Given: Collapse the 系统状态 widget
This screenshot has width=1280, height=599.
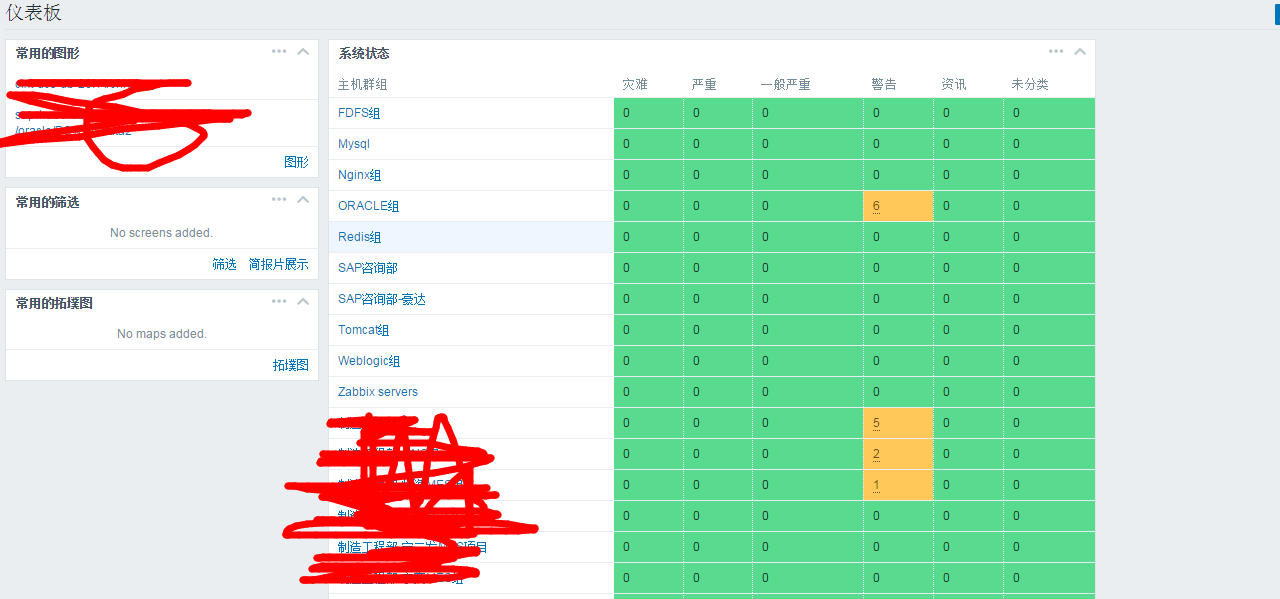Looking at the screenshot, I should (x=1080, y=52).
